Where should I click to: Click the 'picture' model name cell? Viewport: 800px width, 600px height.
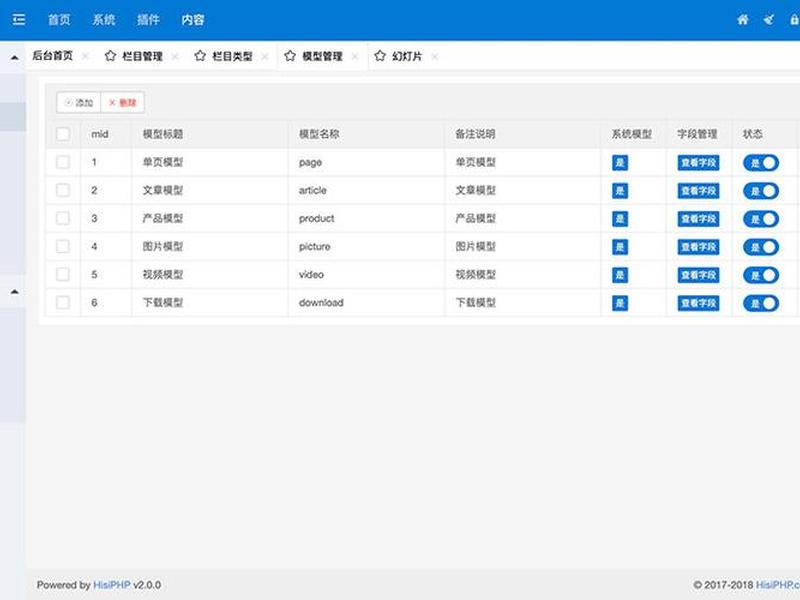click(x=314, y=246)
